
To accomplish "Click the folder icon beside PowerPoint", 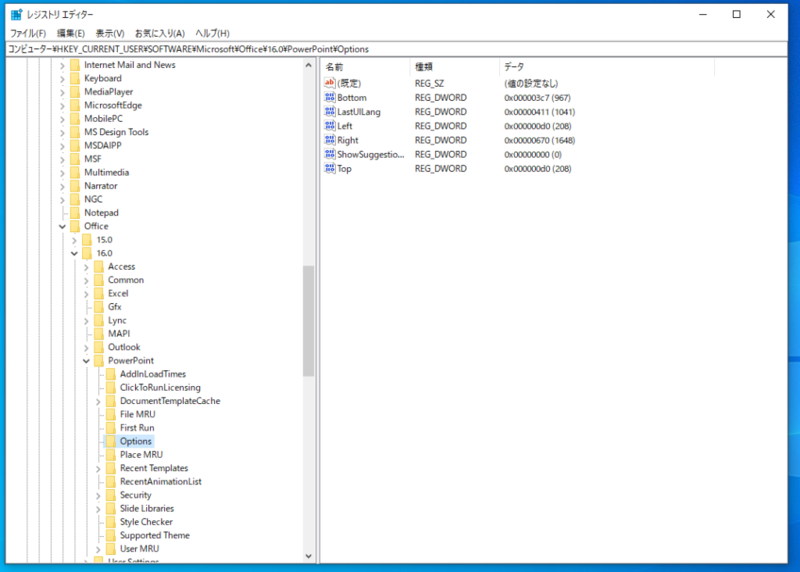I will point(98,361).
